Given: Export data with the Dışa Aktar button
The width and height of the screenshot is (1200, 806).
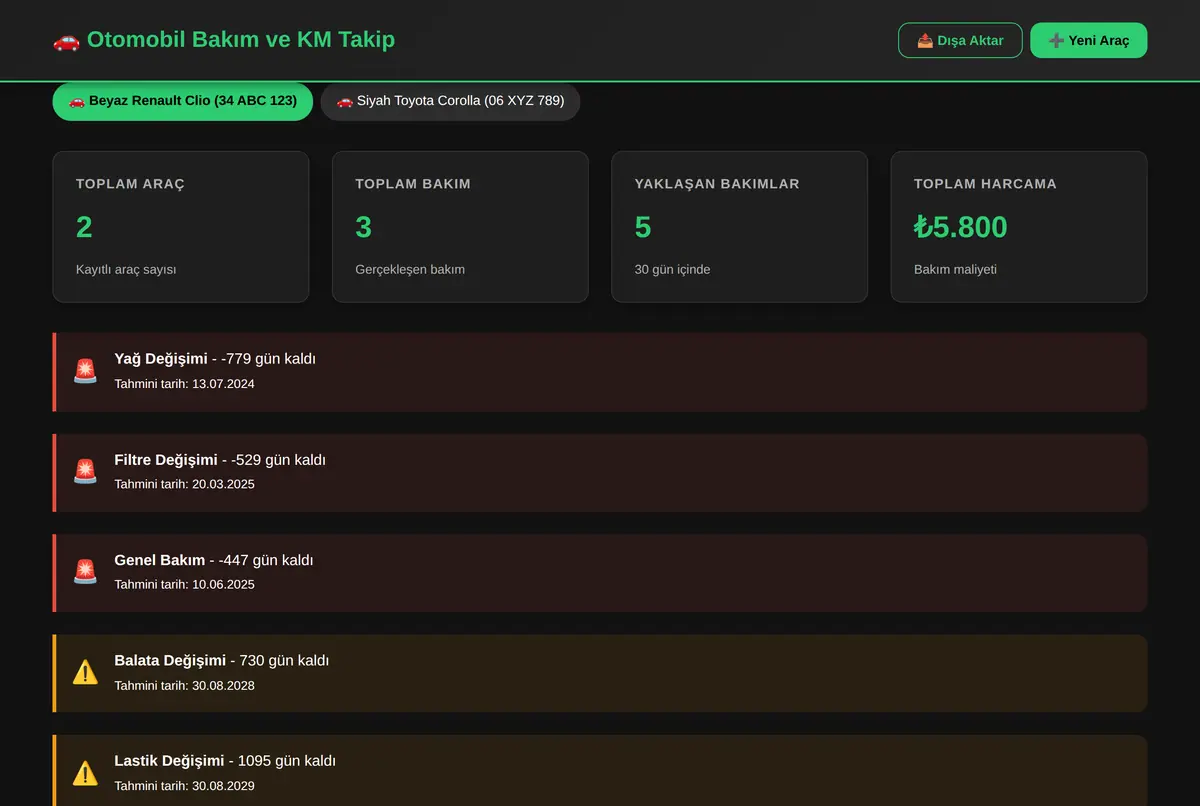Looking at the screenshot, I should click(x=960, y=40).
